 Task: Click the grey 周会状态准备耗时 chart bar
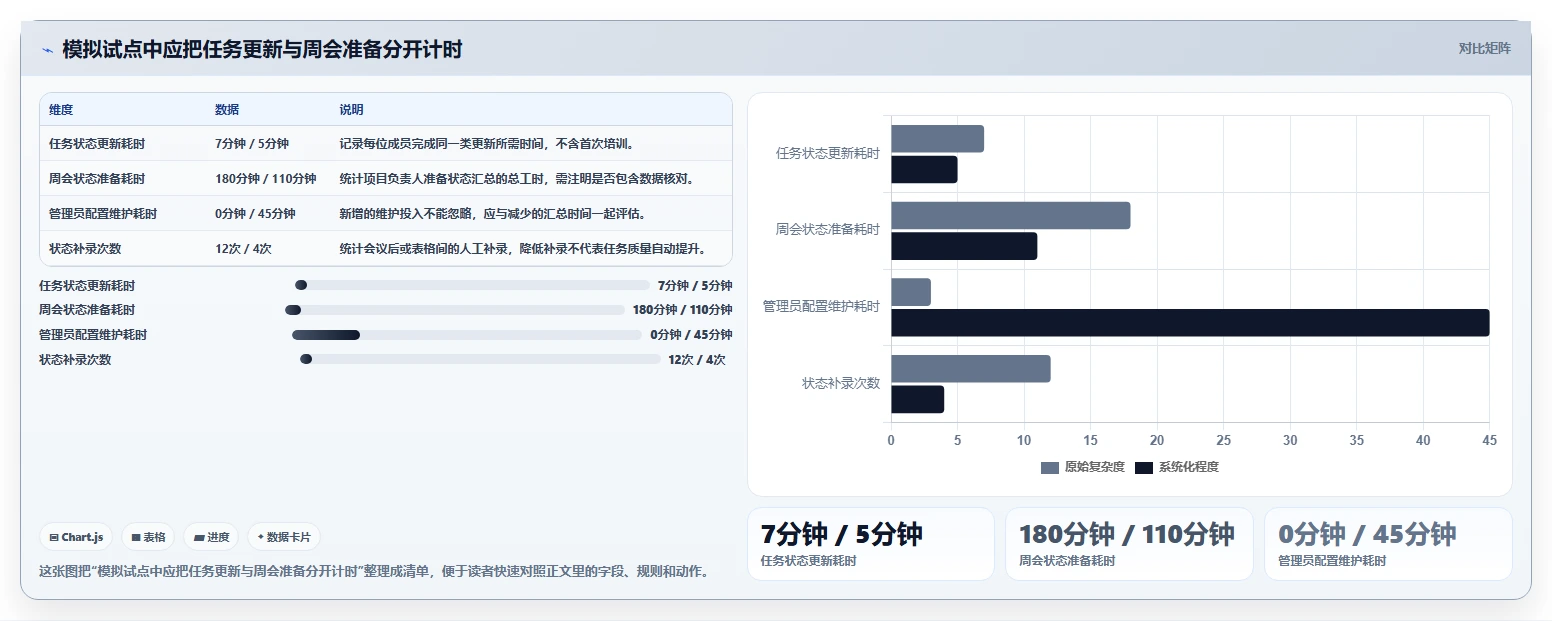click(x=1011, y=216)
